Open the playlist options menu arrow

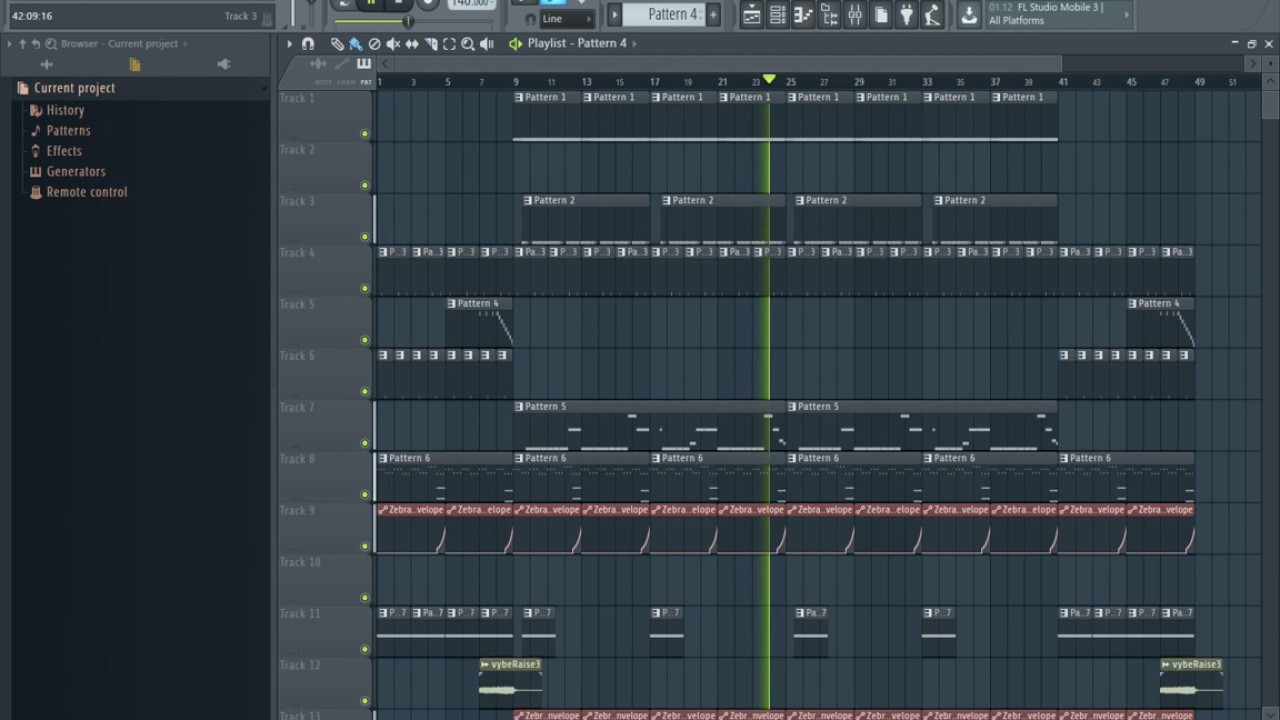point(290,43)
